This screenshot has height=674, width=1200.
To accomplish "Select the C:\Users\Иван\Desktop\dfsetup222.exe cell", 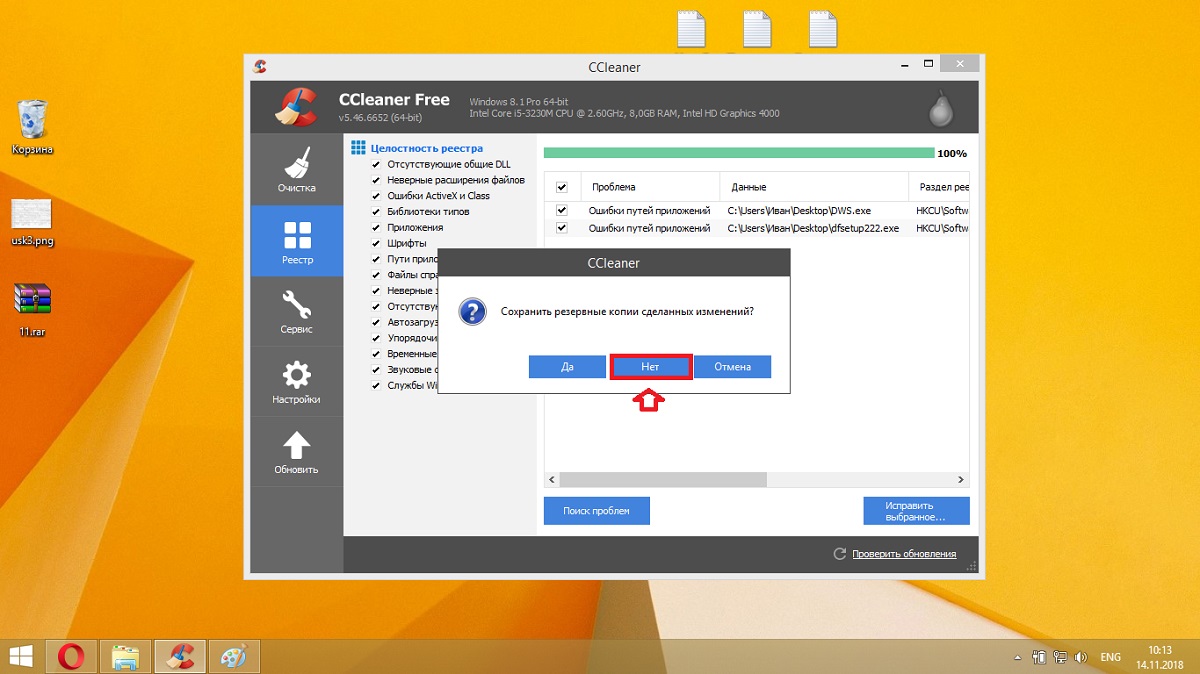I will [x=813, y=228].
